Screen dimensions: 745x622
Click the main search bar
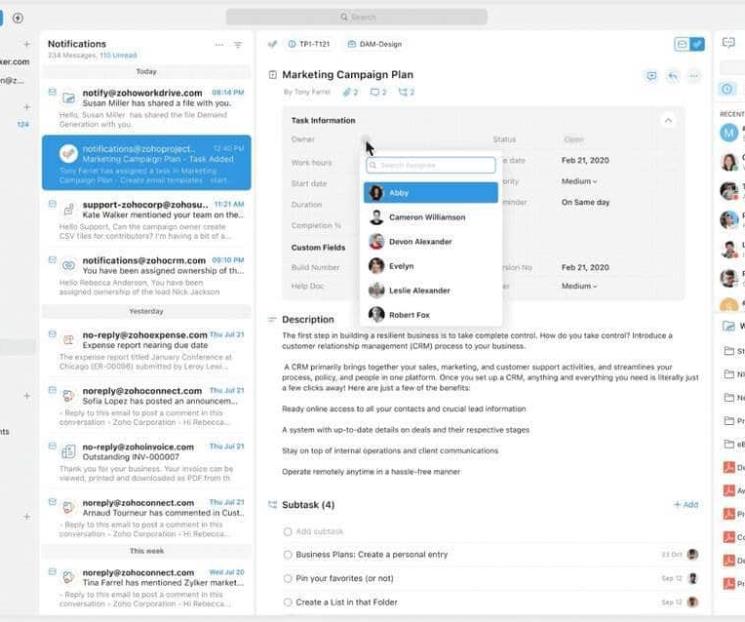(x=356, y=17)
